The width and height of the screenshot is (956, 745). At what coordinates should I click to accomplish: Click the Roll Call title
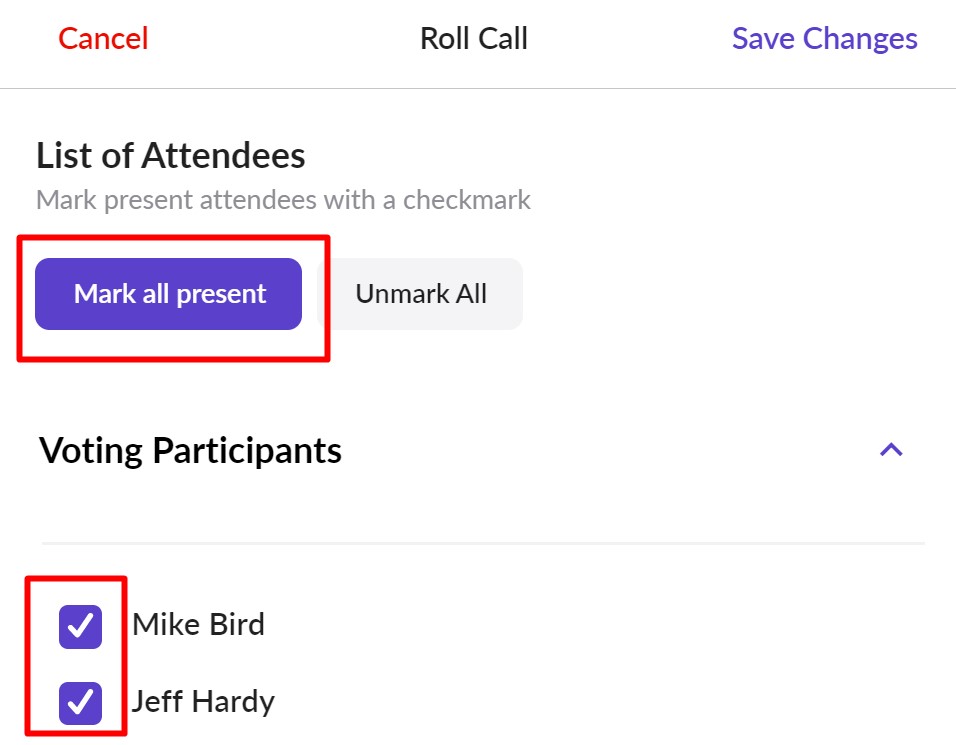(474, 39)
